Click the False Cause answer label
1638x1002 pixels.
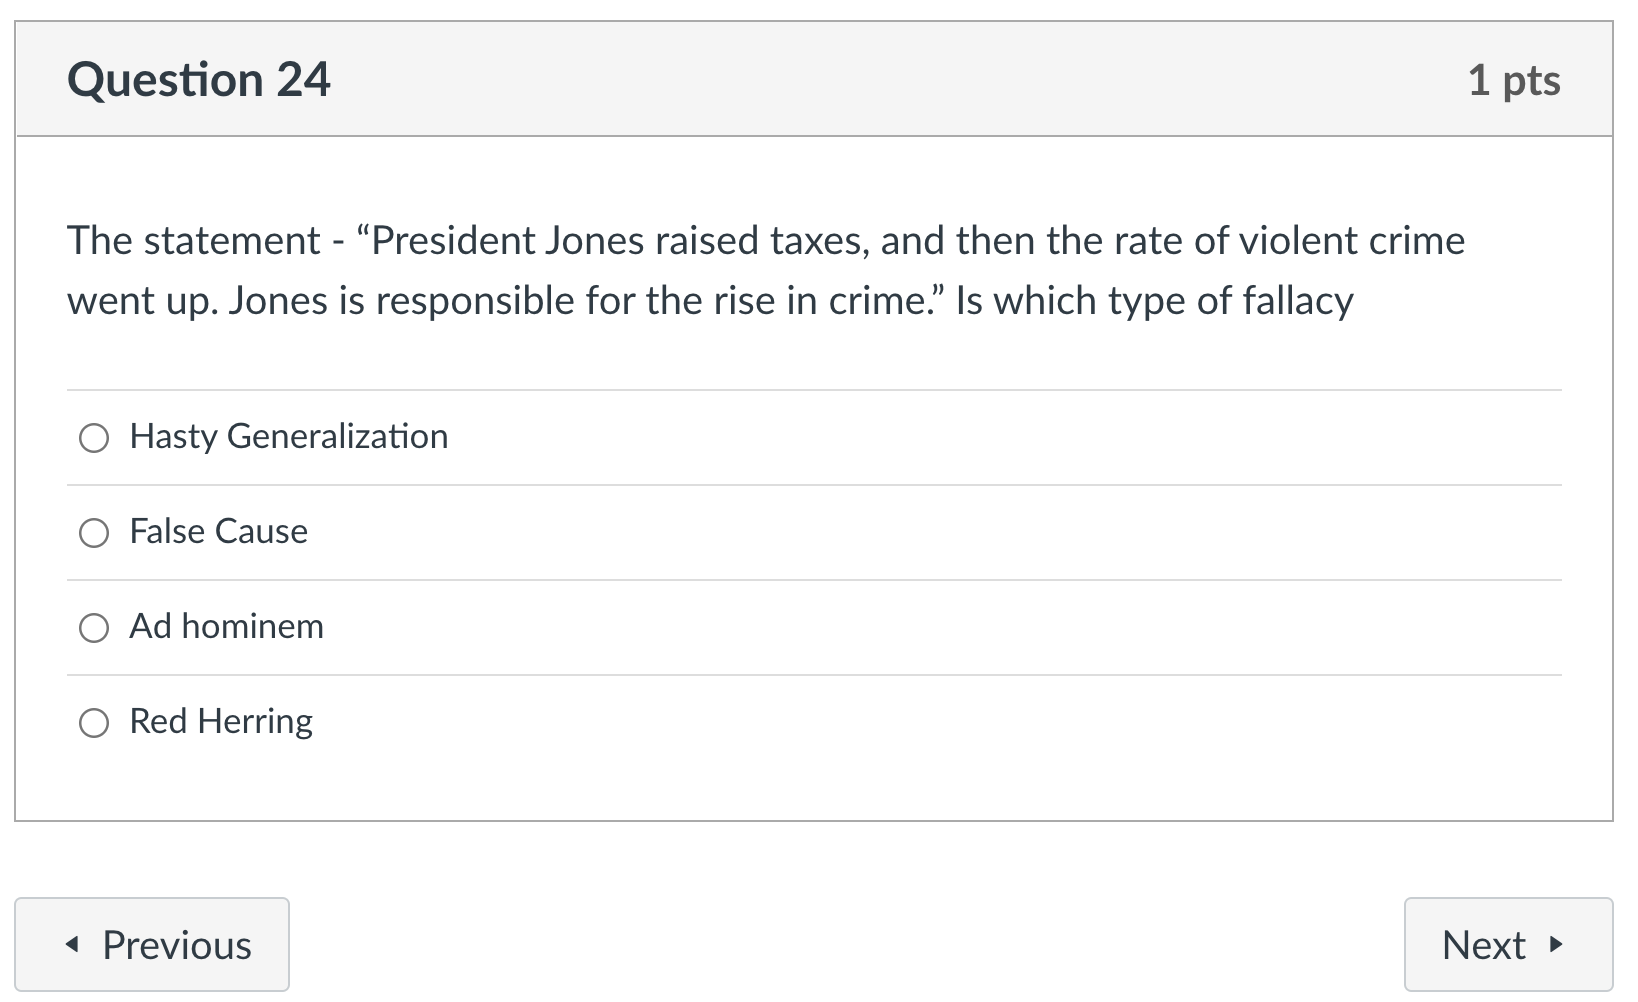coord(218,532)
